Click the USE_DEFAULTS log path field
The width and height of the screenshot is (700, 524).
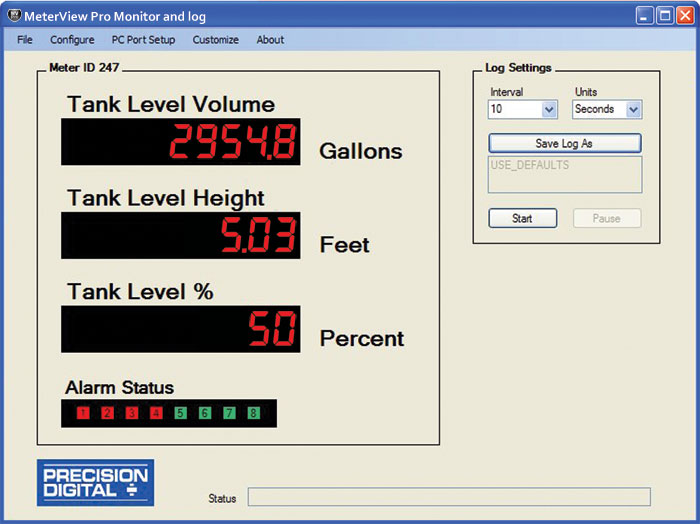point(565,175)
